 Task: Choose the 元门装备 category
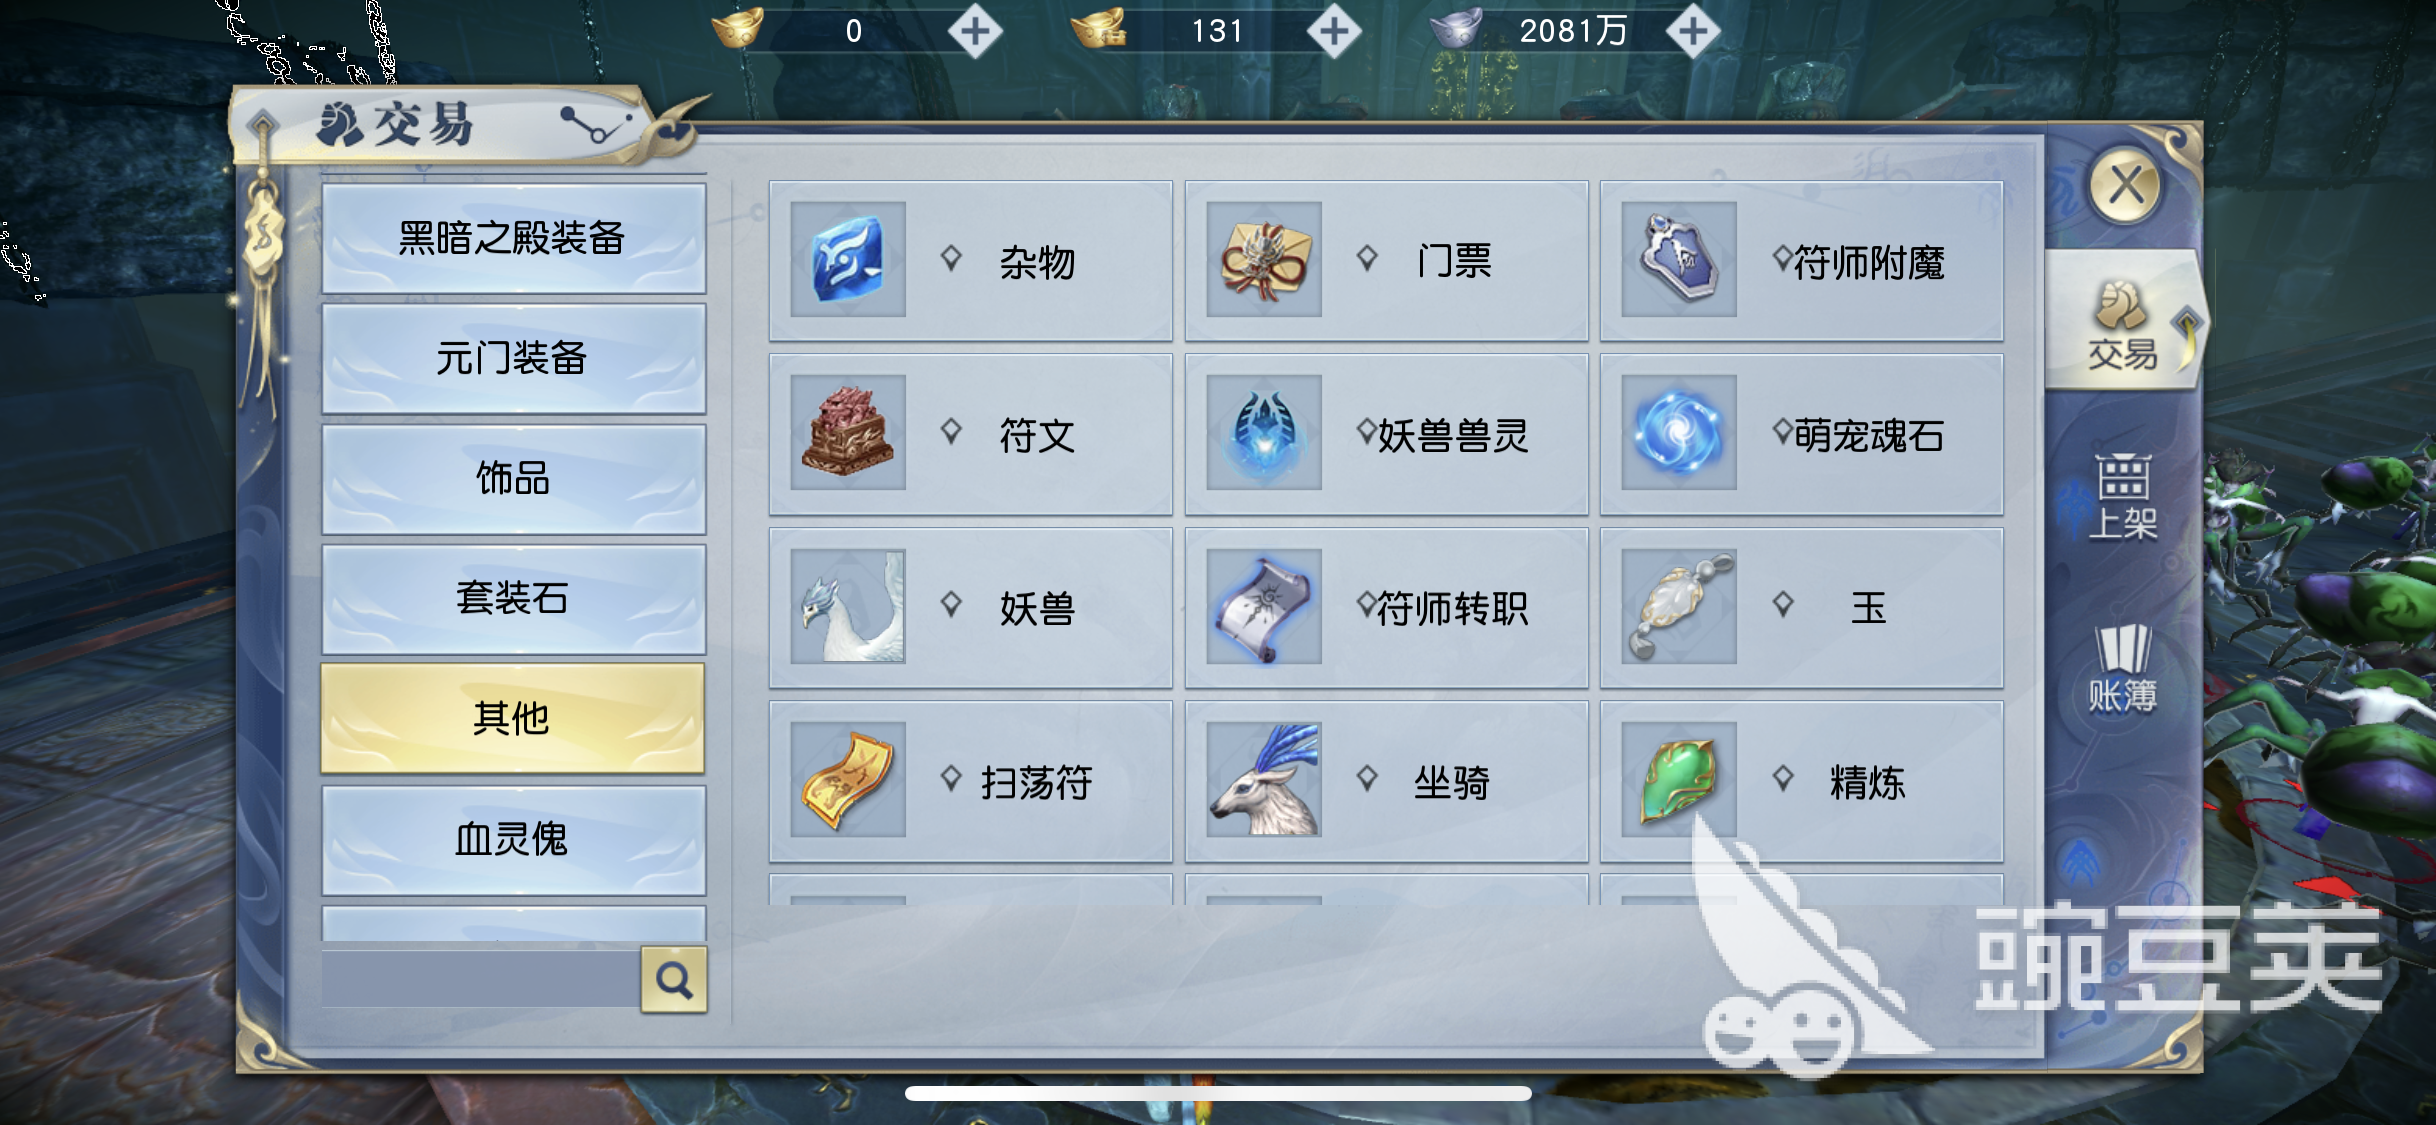coord(513,359)
